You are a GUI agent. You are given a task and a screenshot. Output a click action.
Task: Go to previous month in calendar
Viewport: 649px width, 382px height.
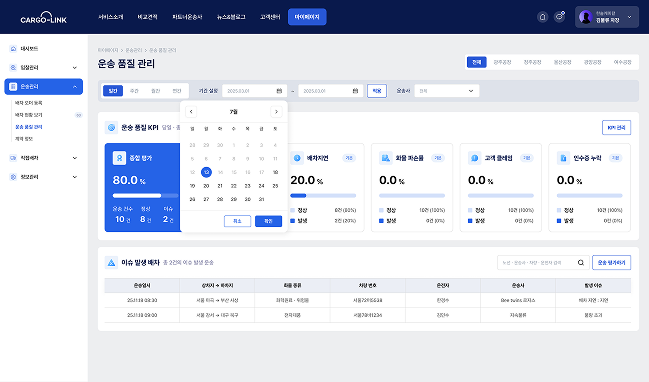tap(191, 112)
